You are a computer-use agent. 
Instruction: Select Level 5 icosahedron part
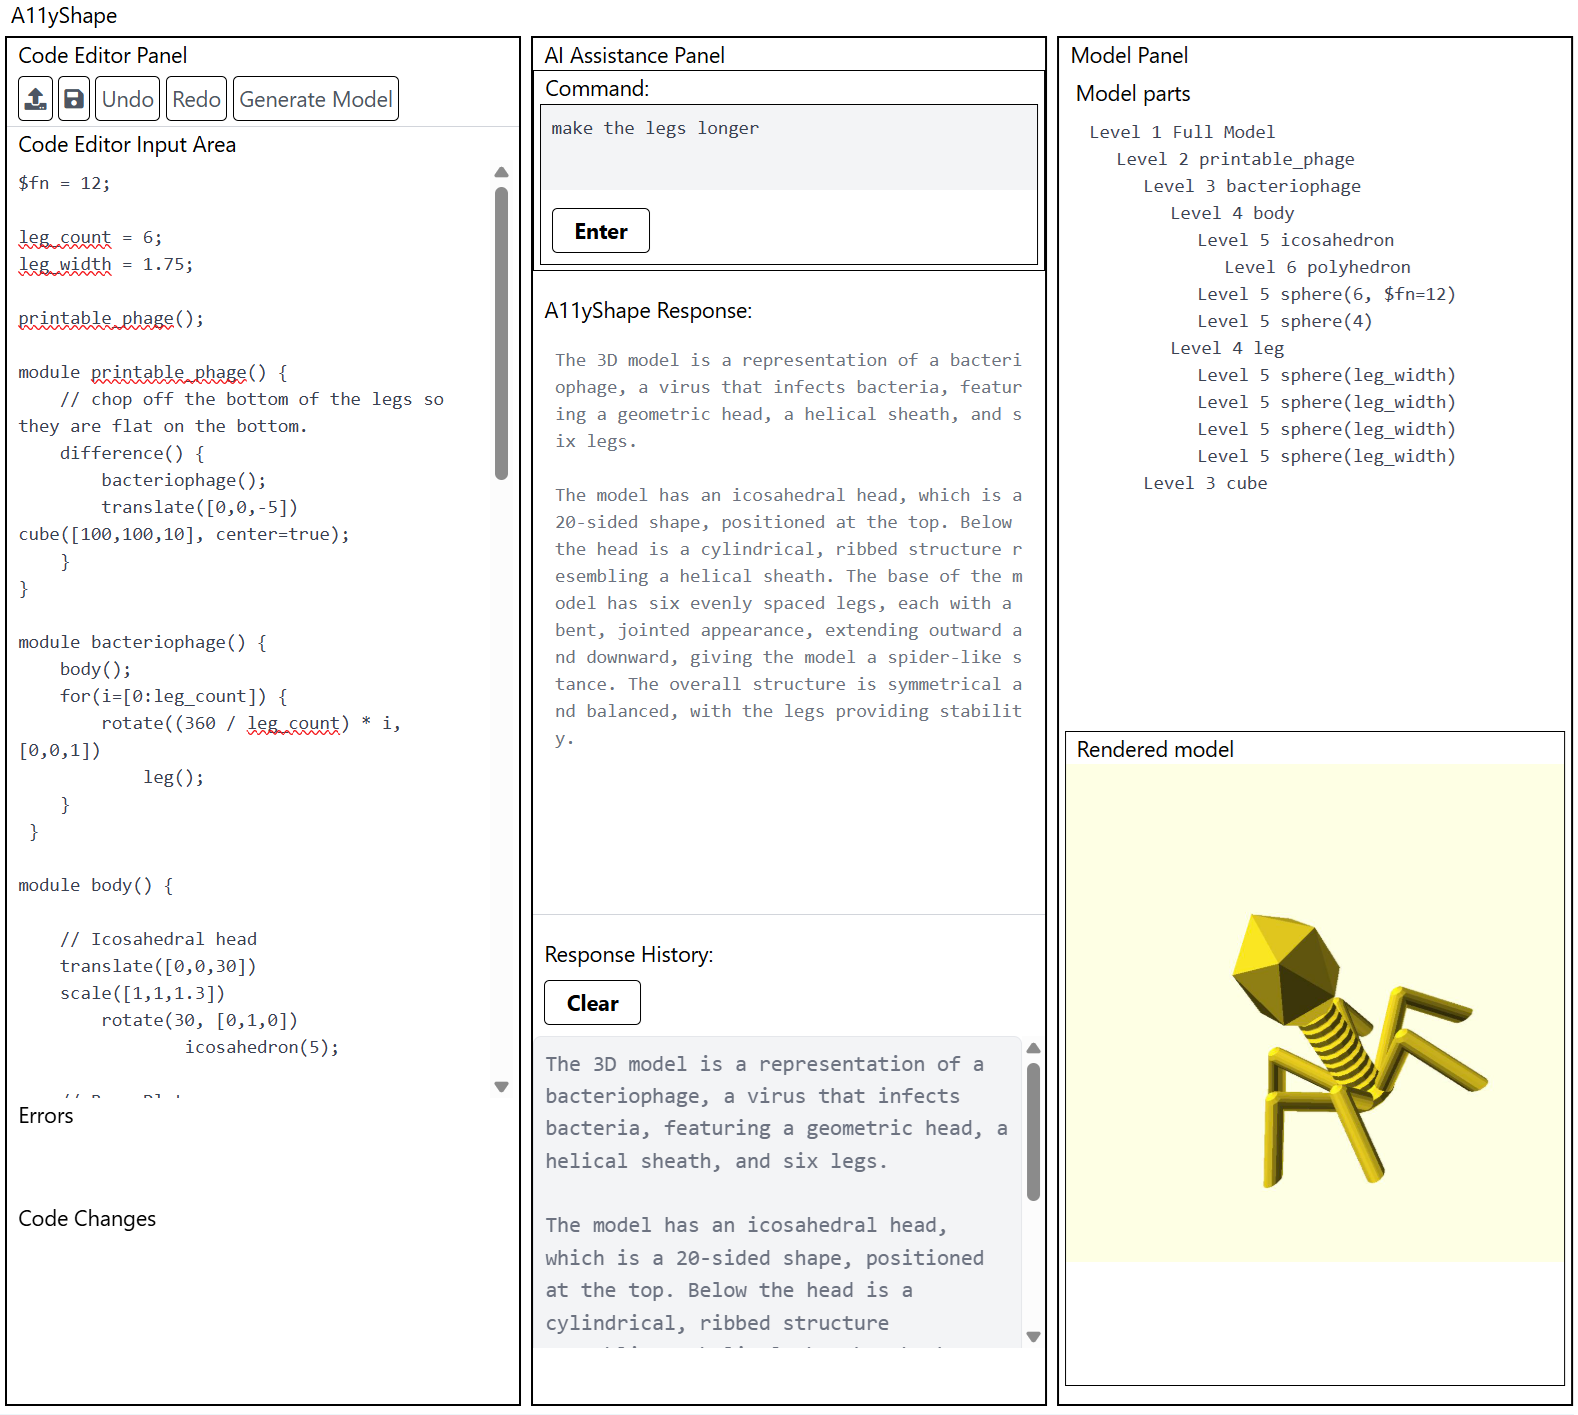[x=1295, y=240]
